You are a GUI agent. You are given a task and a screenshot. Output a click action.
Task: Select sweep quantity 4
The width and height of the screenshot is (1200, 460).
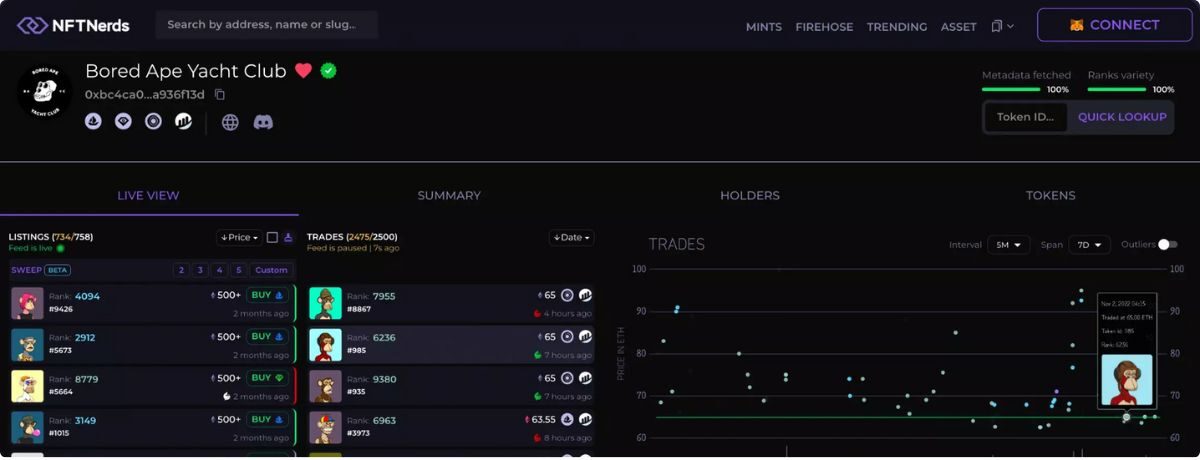[x=219, y=270]
